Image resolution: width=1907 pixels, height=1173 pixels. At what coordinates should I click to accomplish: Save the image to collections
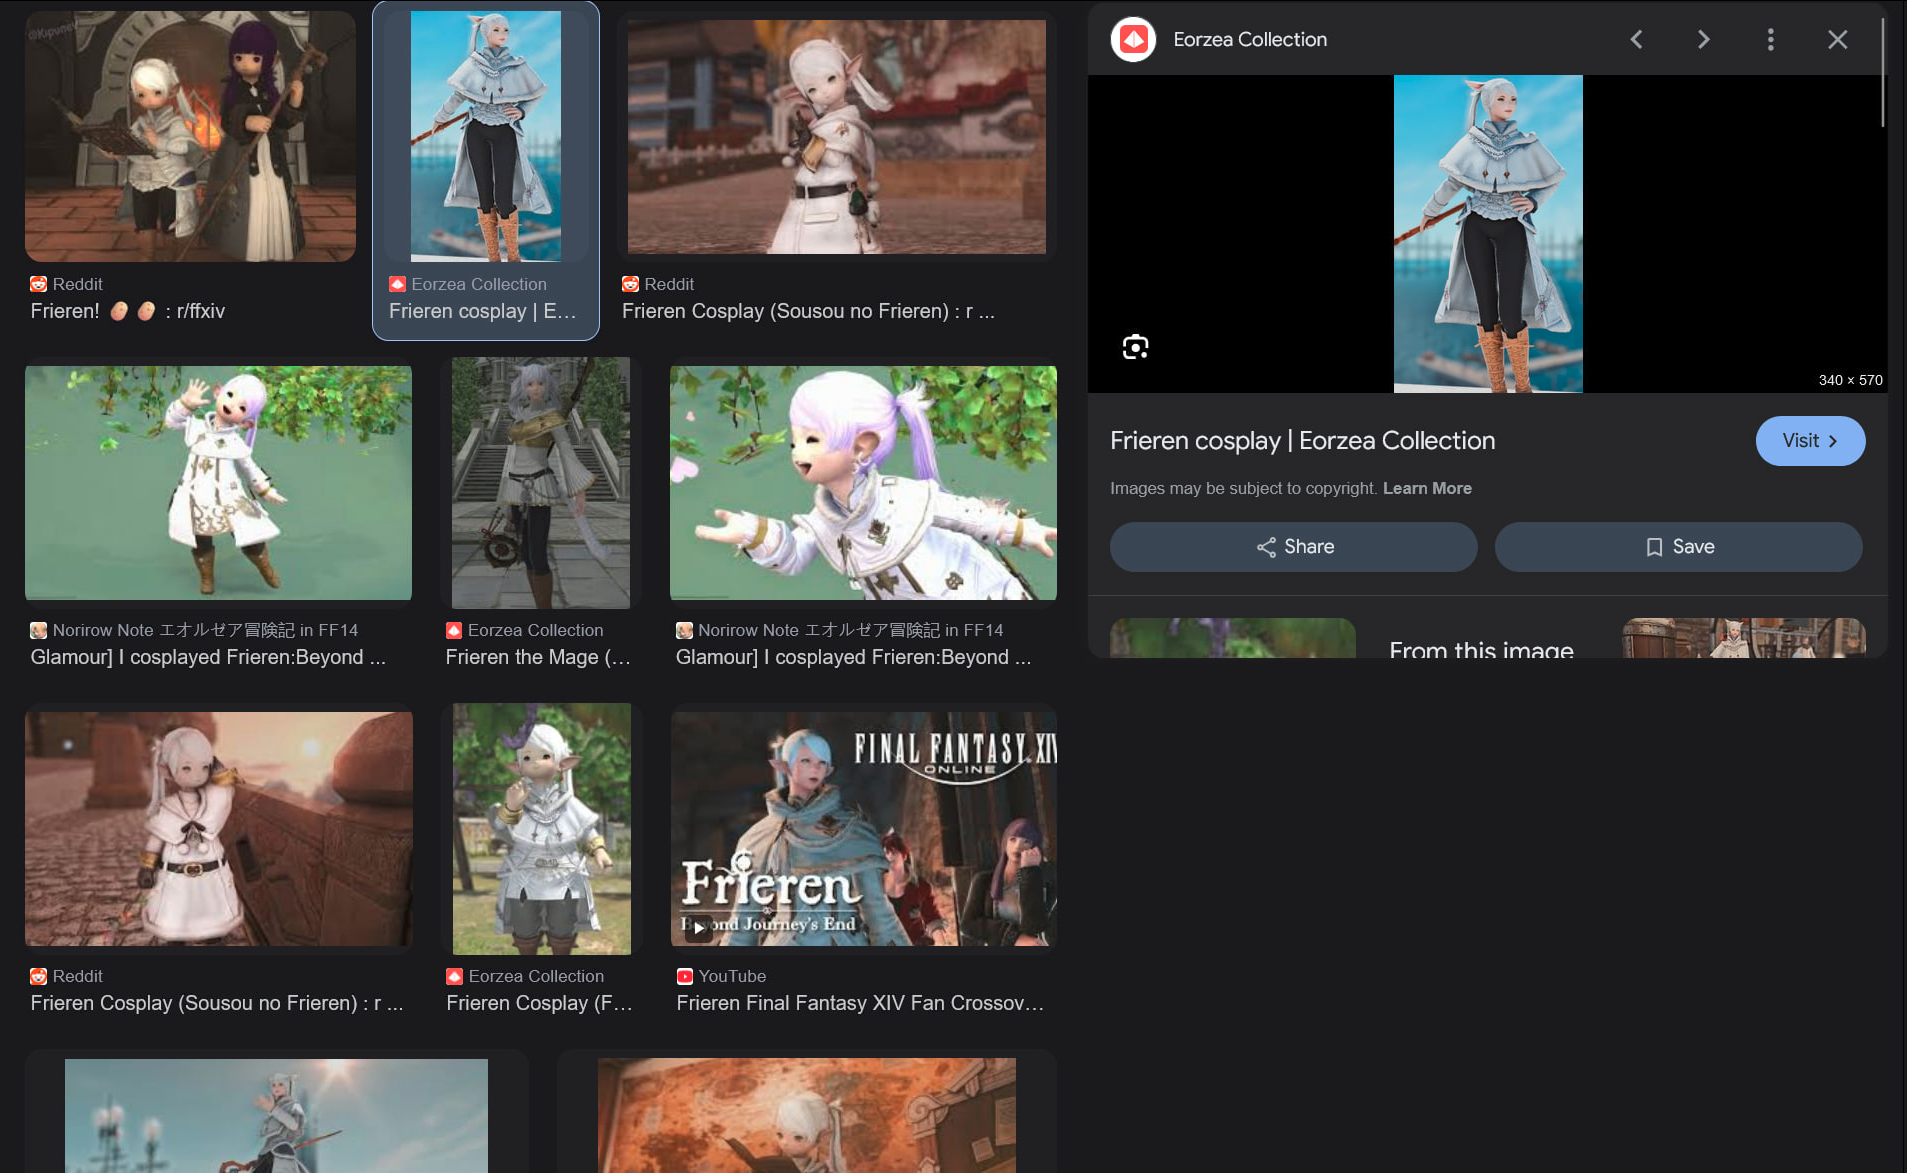point(1678,547)
